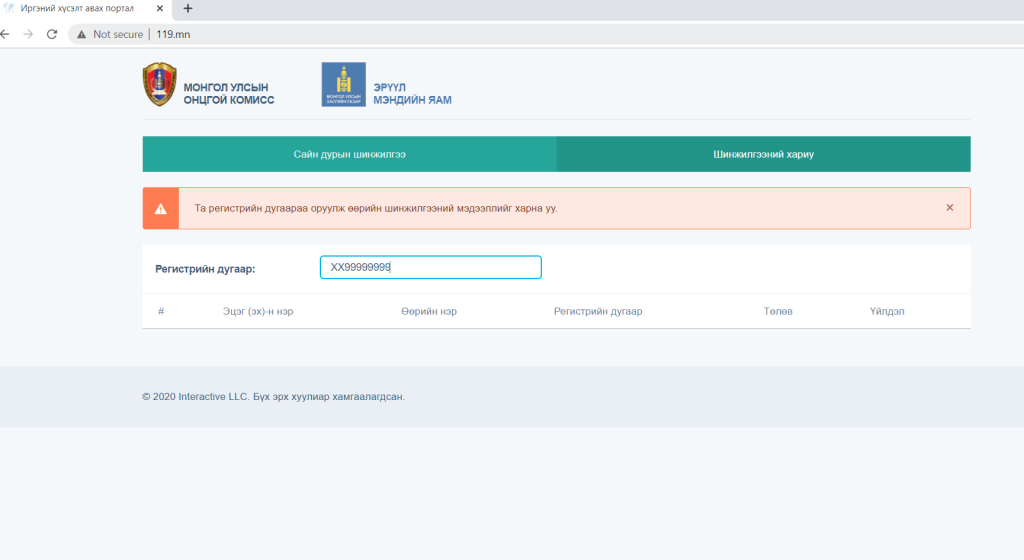Click the # column header
This screenshot has width=1024, height=560.
[x=161, y=311]
